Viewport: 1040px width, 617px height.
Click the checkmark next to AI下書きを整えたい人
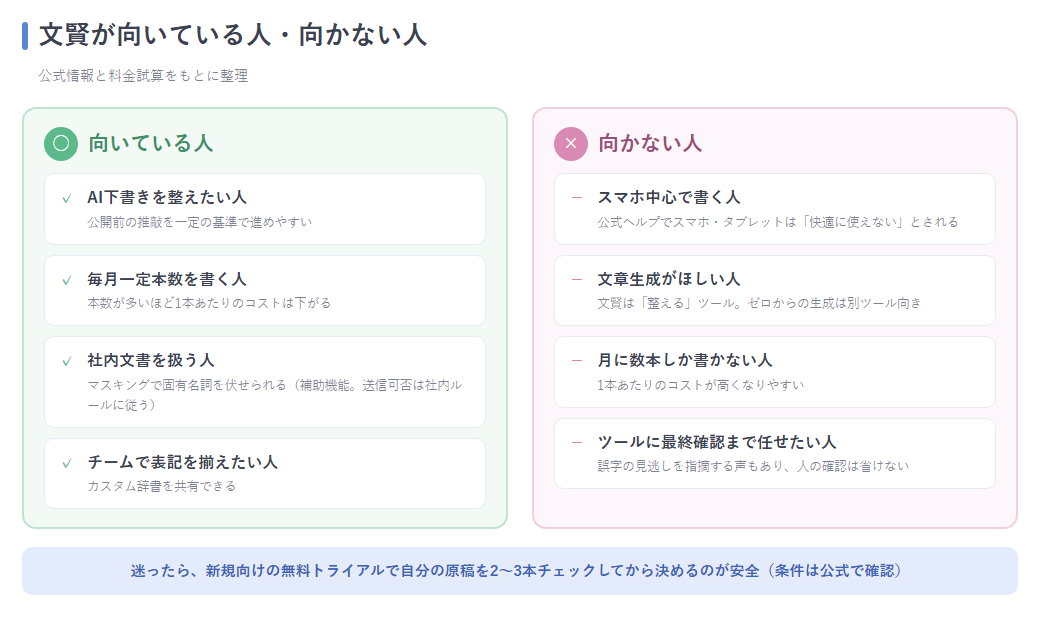67,198
